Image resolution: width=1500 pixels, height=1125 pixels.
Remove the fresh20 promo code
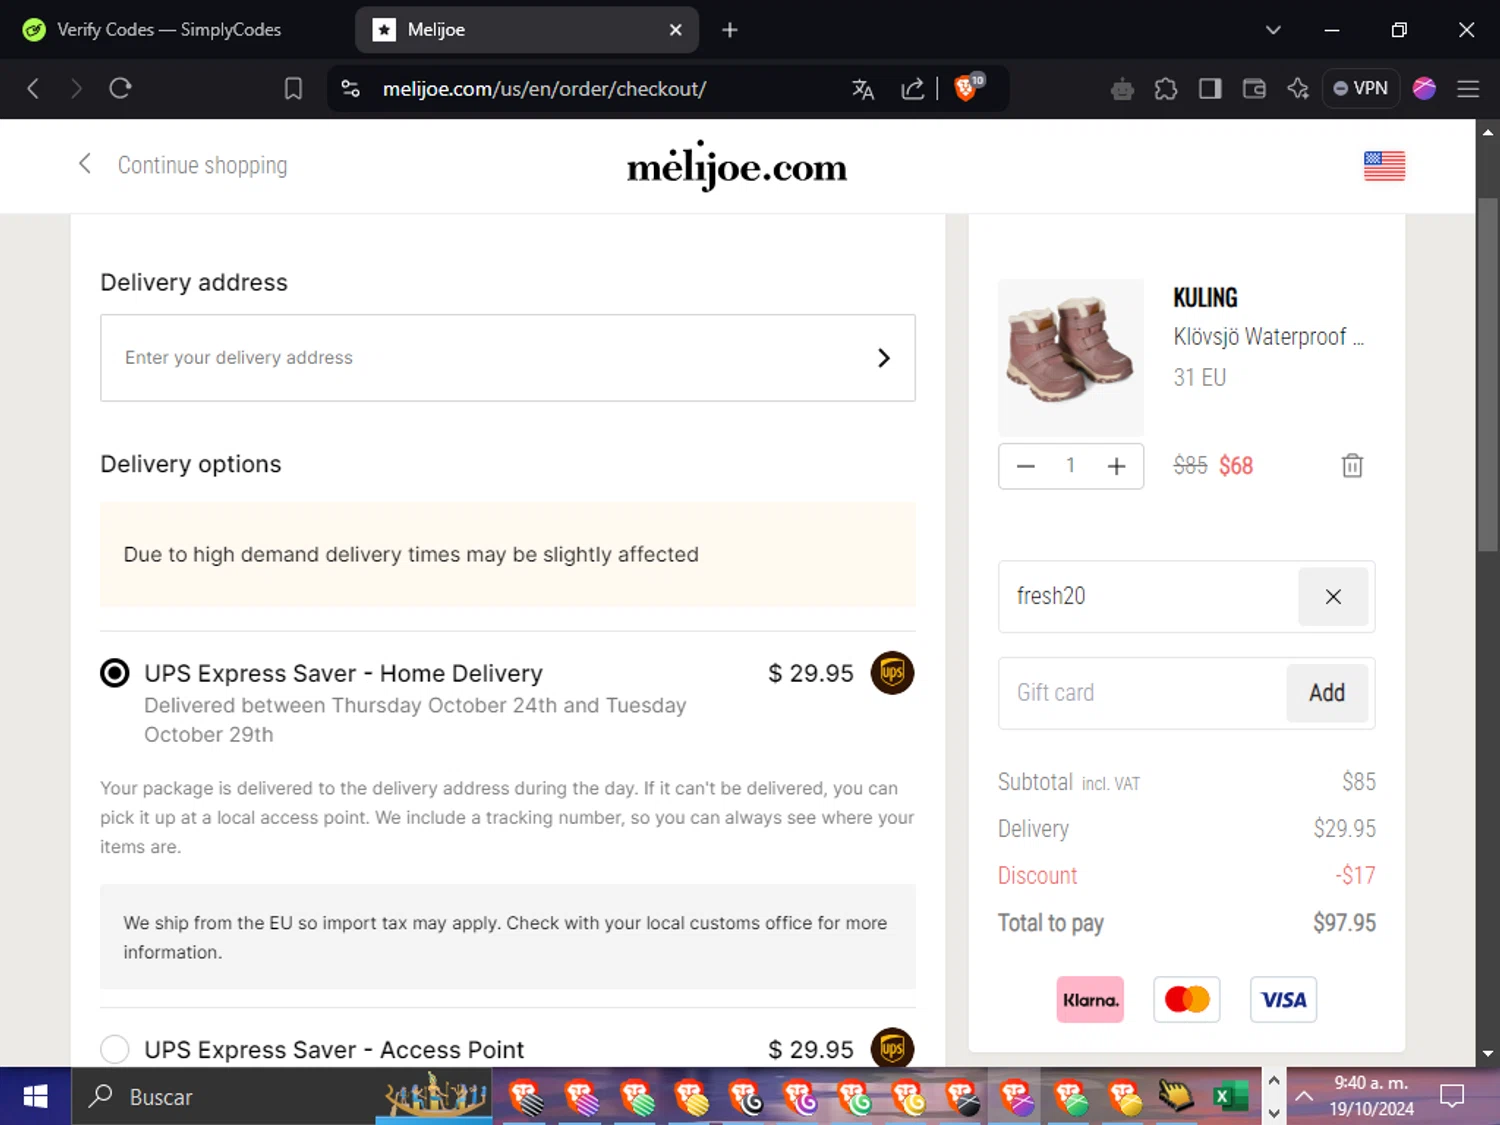coord(1333,597)
